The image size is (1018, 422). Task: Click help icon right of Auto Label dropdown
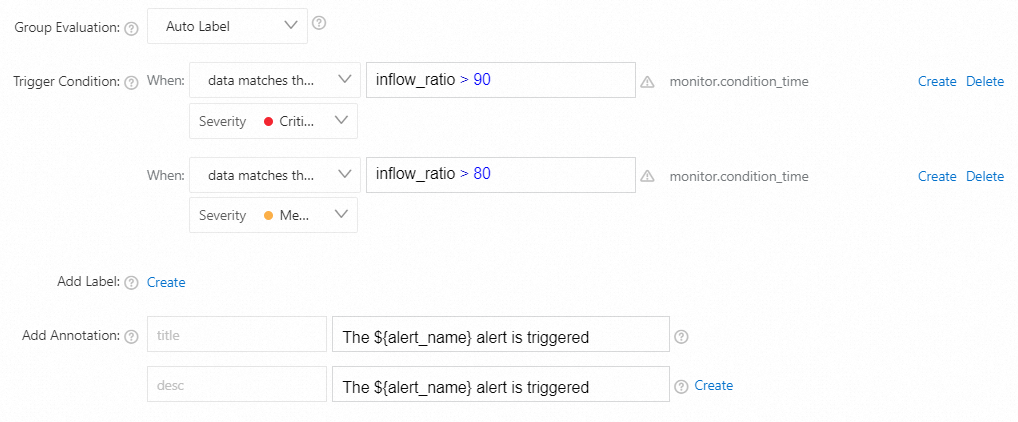click(319, 23)
